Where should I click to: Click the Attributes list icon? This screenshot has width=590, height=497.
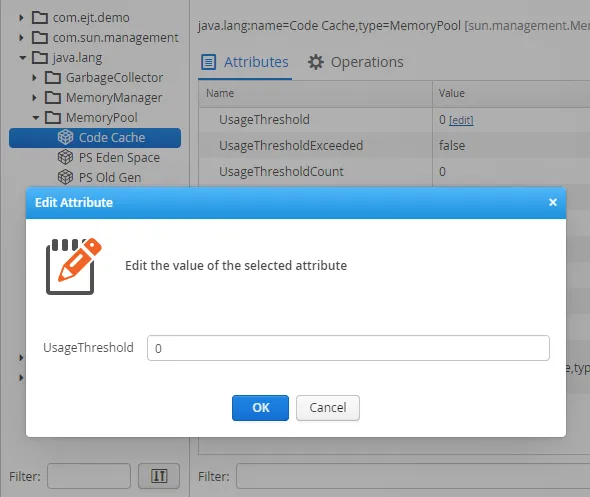pos(208,62)
